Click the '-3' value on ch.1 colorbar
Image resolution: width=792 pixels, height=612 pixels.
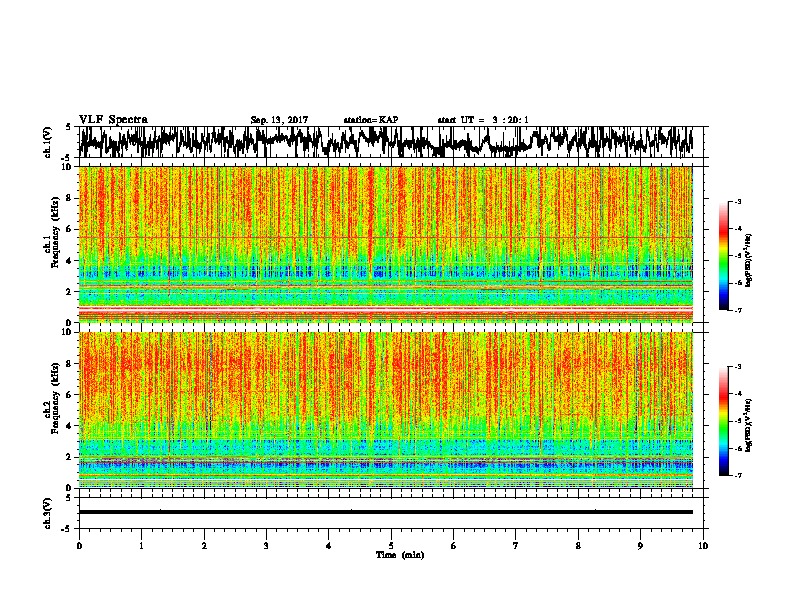pyautogui.click(x=738, y=202)
